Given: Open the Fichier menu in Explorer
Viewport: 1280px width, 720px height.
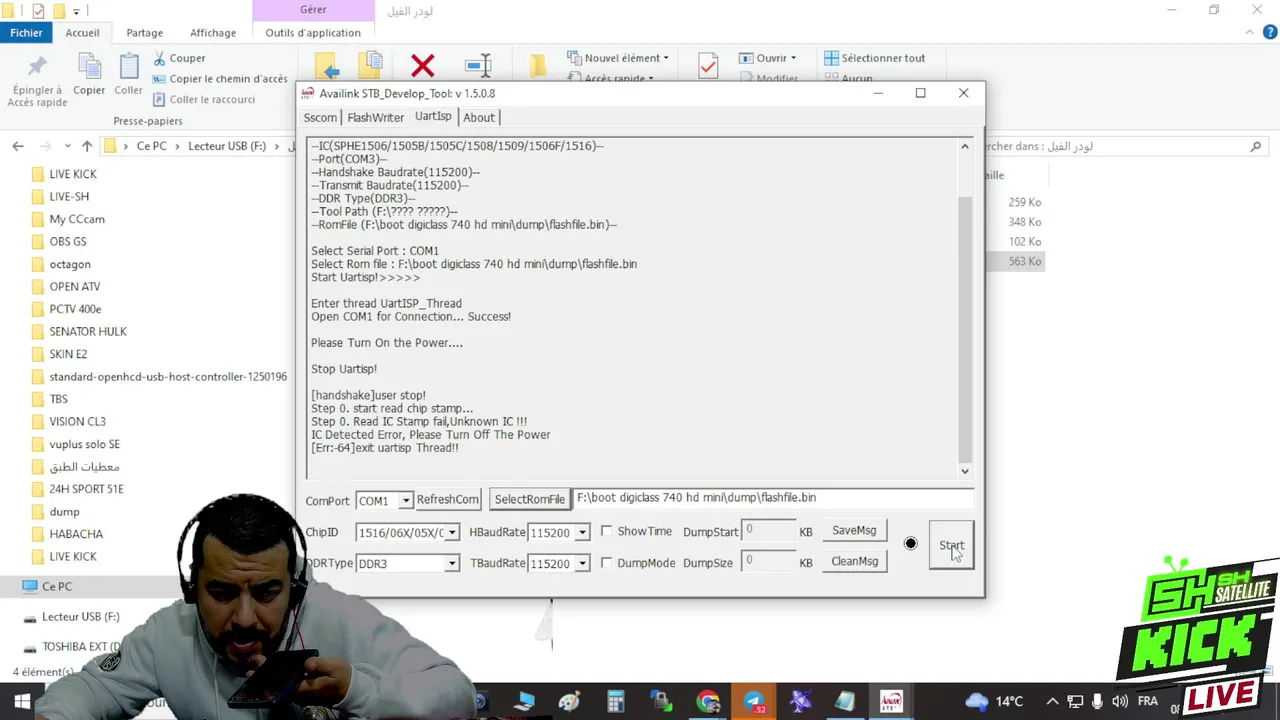Looking at the screenshot, I should click(26, 32).
